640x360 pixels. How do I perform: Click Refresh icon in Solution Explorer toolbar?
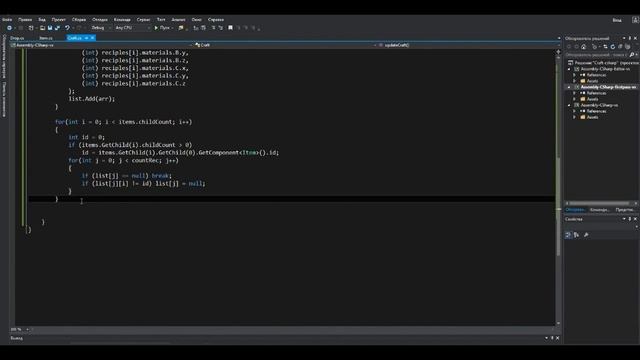tap(613, 47)
